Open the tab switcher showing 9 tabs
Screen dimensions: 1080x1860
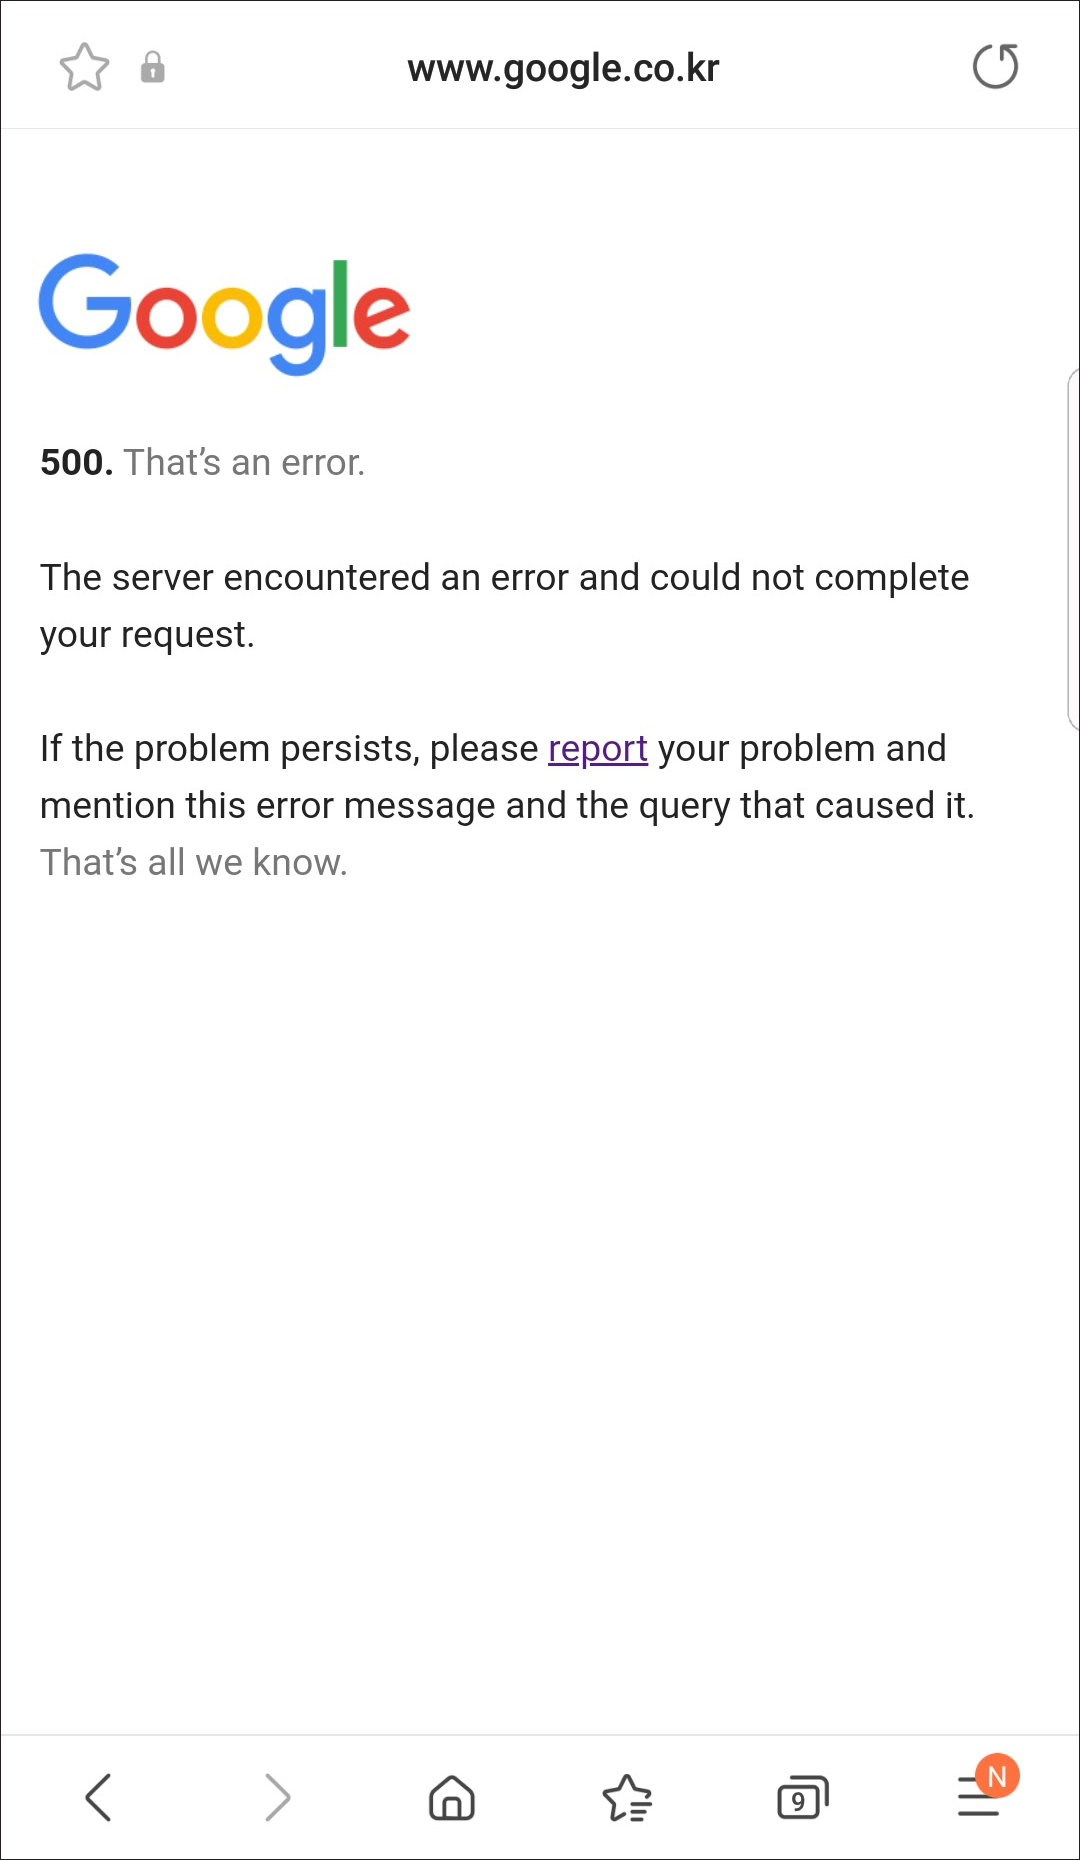tap(803, 1797)
